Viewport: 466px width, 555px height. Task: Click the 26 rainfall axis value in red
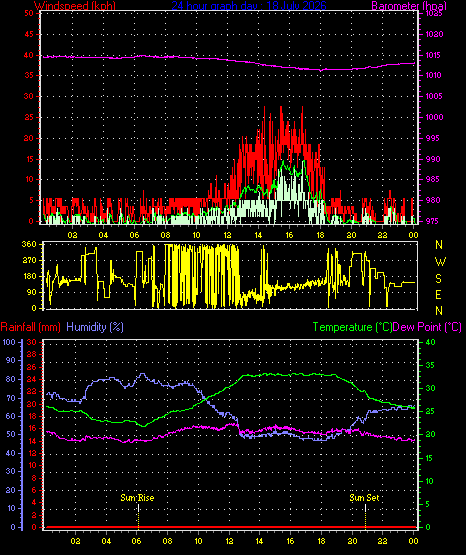[x=32, y=367]
